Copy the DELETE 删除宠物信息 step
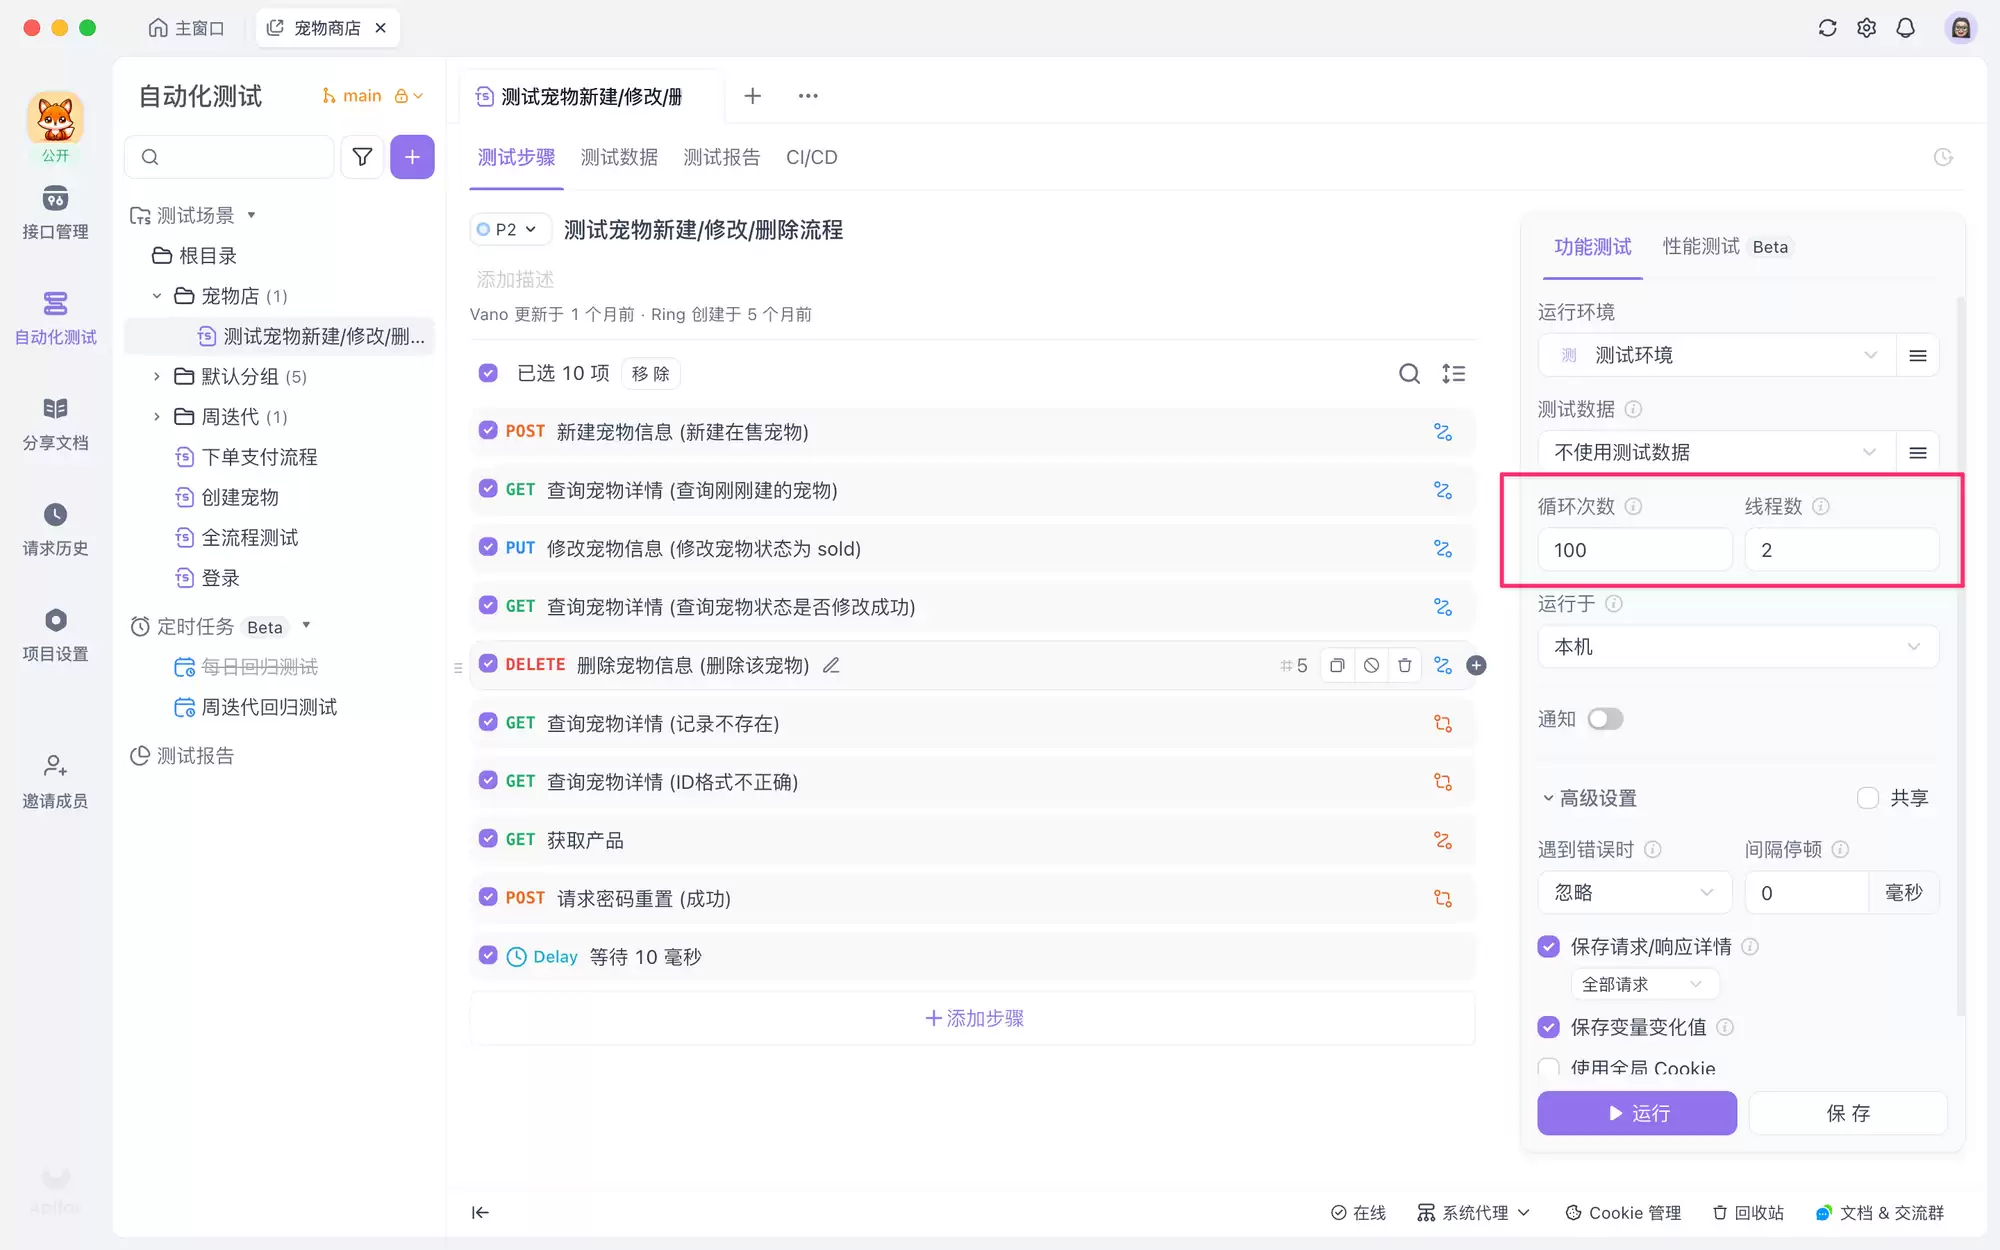The image size is (2000, 1250). (x=1337, y=665)
